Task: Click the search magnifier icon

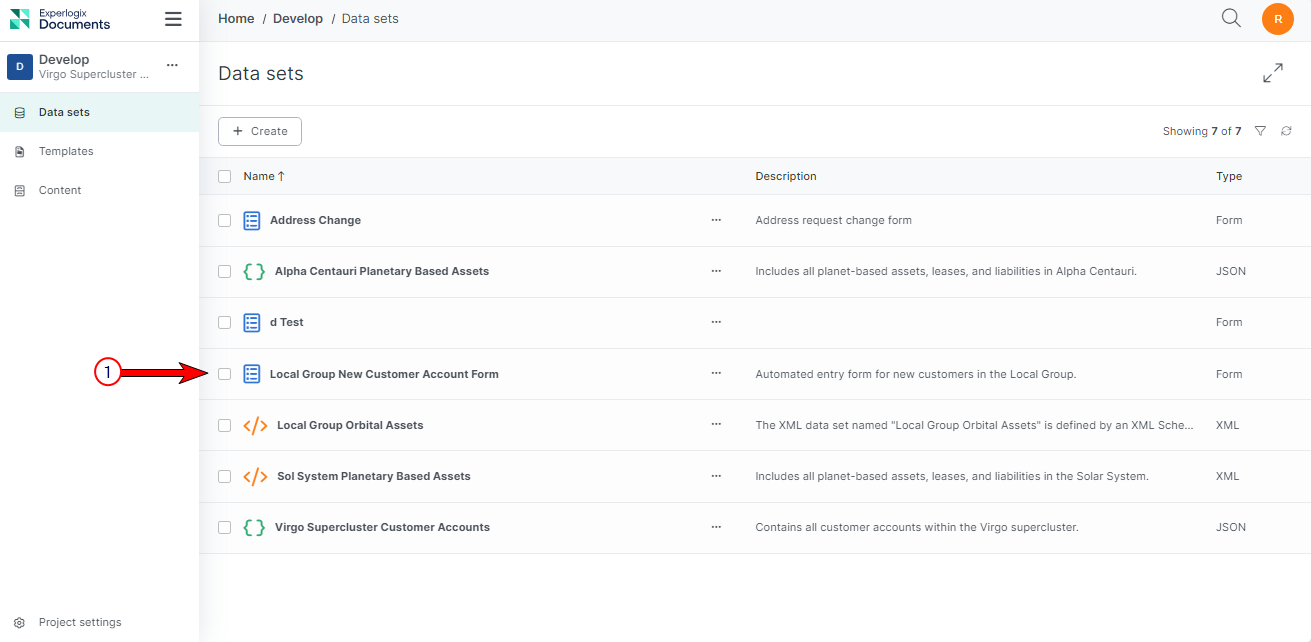Action: pyautogui.click(x=1231, y=18)
